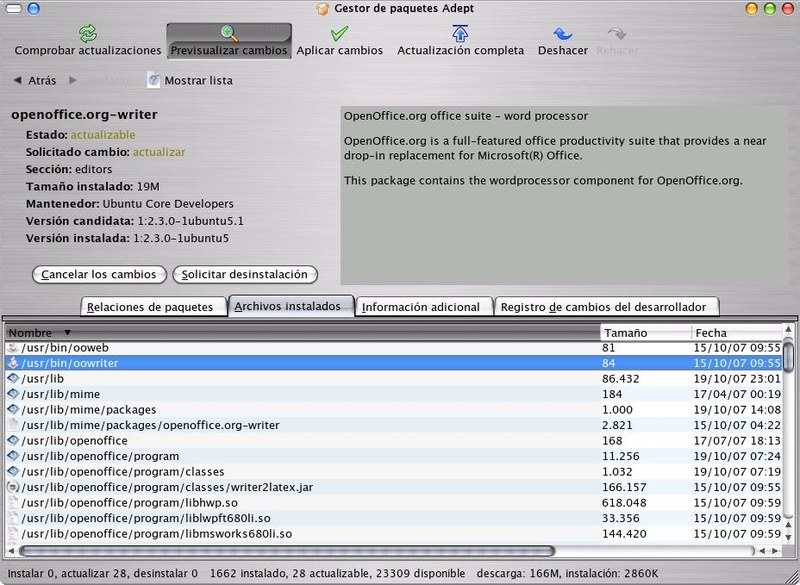Click the Nombre column header
Screen dimensions: 800x585
pos(303,333)
